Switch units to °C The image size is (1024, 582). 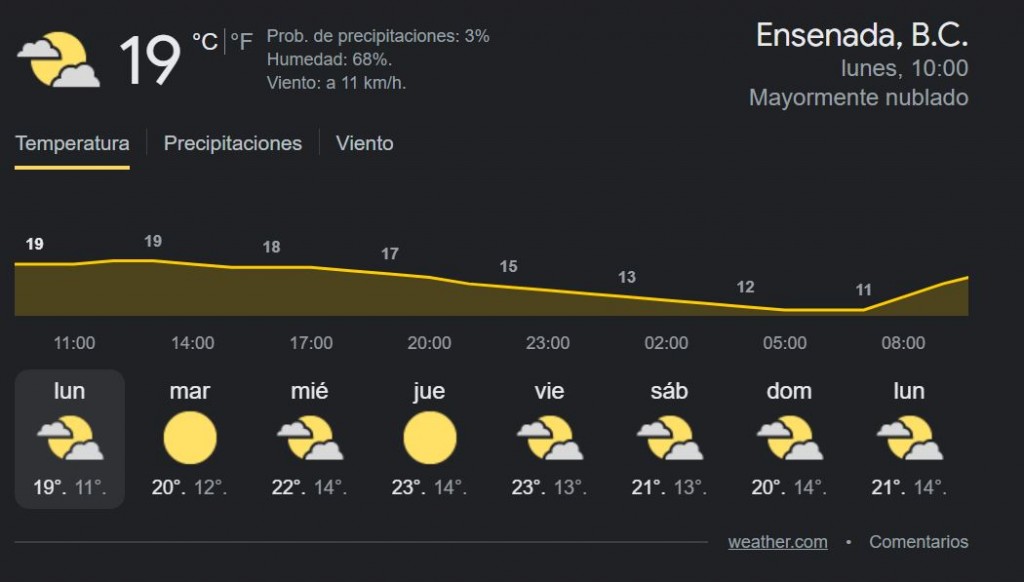click(204, 42)
